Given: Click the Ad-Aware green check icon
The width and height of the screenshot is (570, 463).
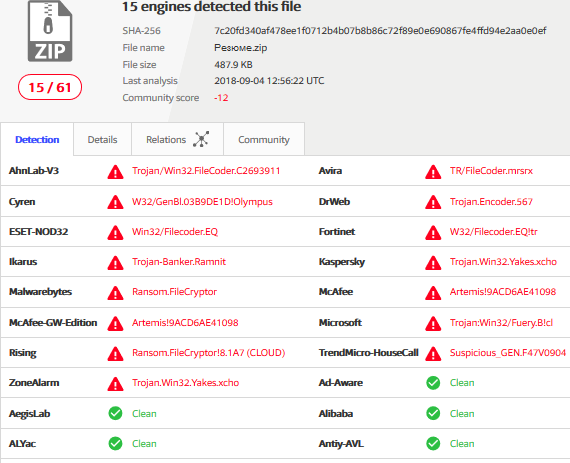Looking at the screenshot, I should [x=433, y=383].
